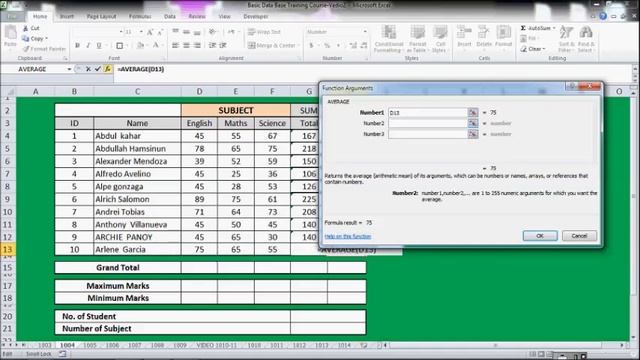
Task: Switch to the Insert tab
Action: 67,16
